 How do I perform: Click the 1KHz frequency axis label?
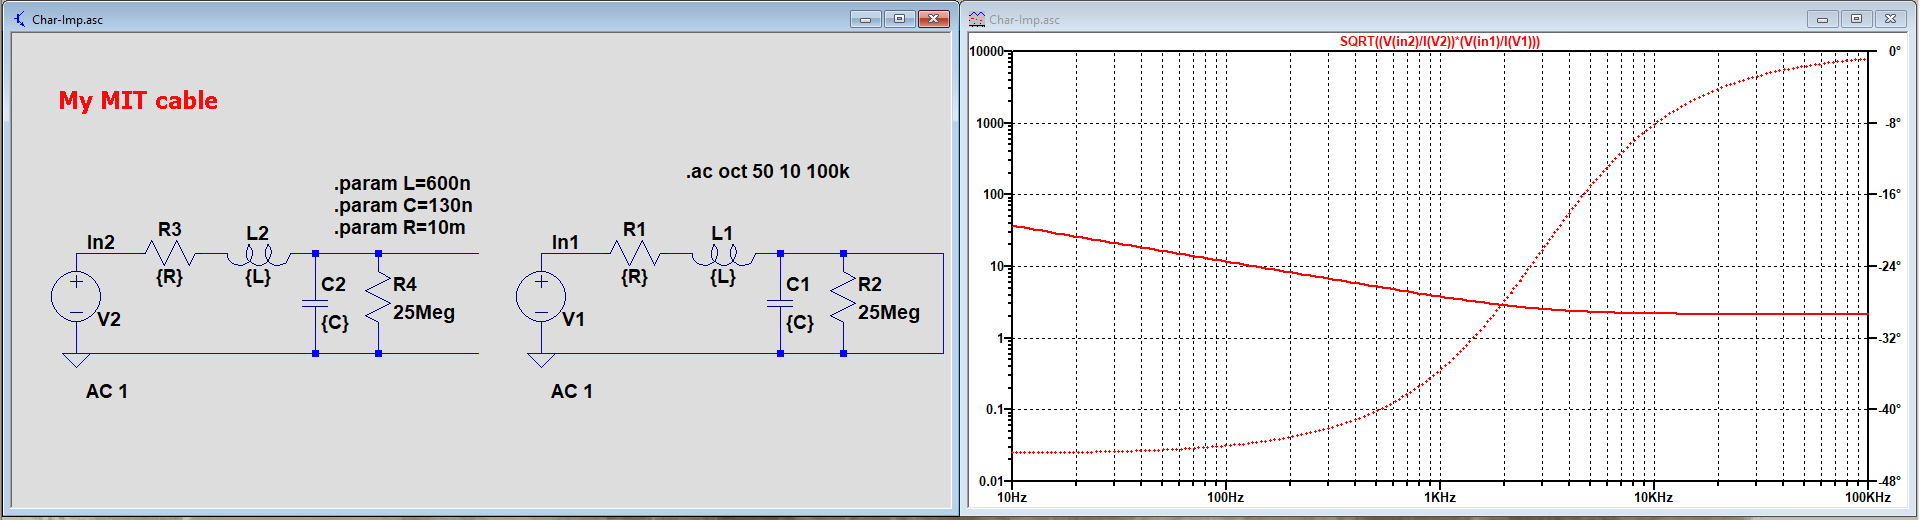pos(1440,497)
